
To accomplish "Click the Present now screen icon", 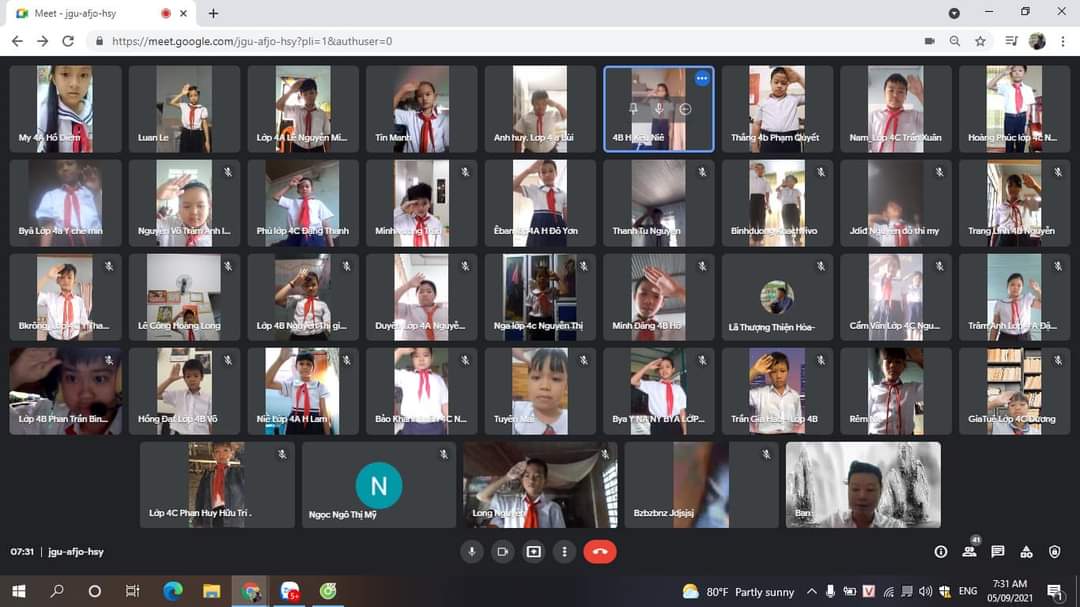I will (x=534, y=551).
